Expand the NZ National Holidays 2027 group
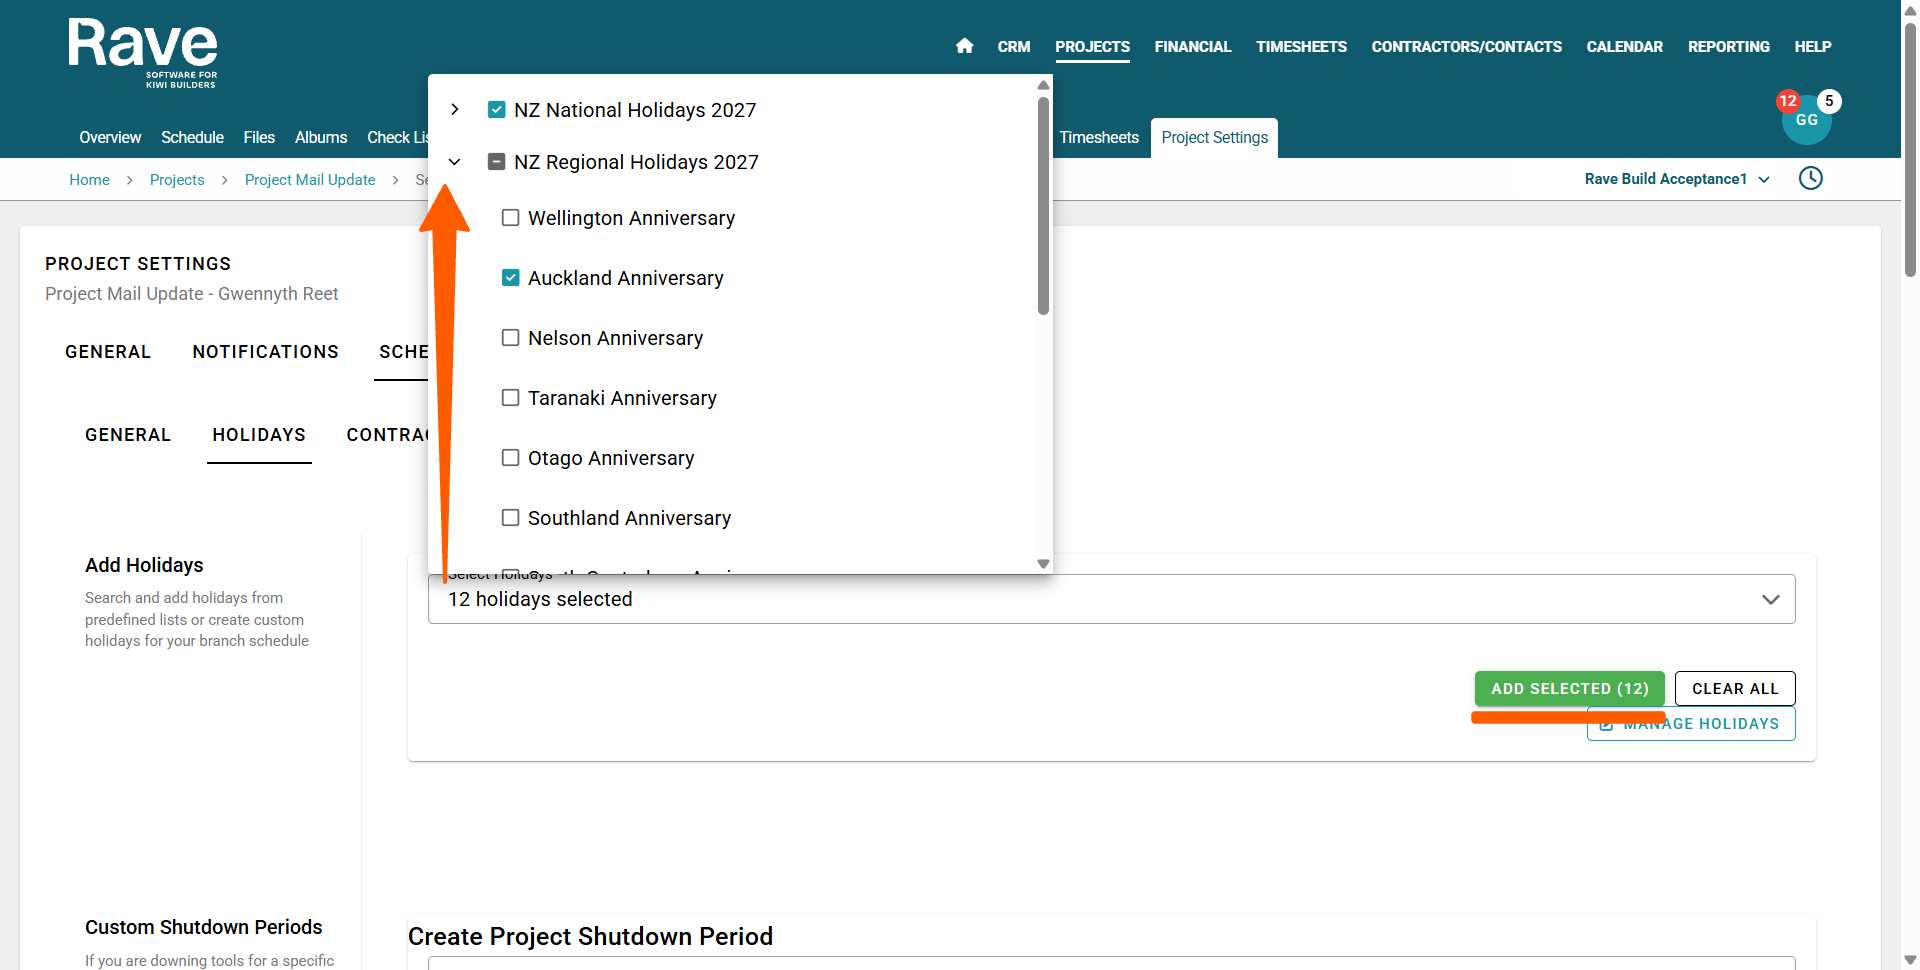 [455, 110]
